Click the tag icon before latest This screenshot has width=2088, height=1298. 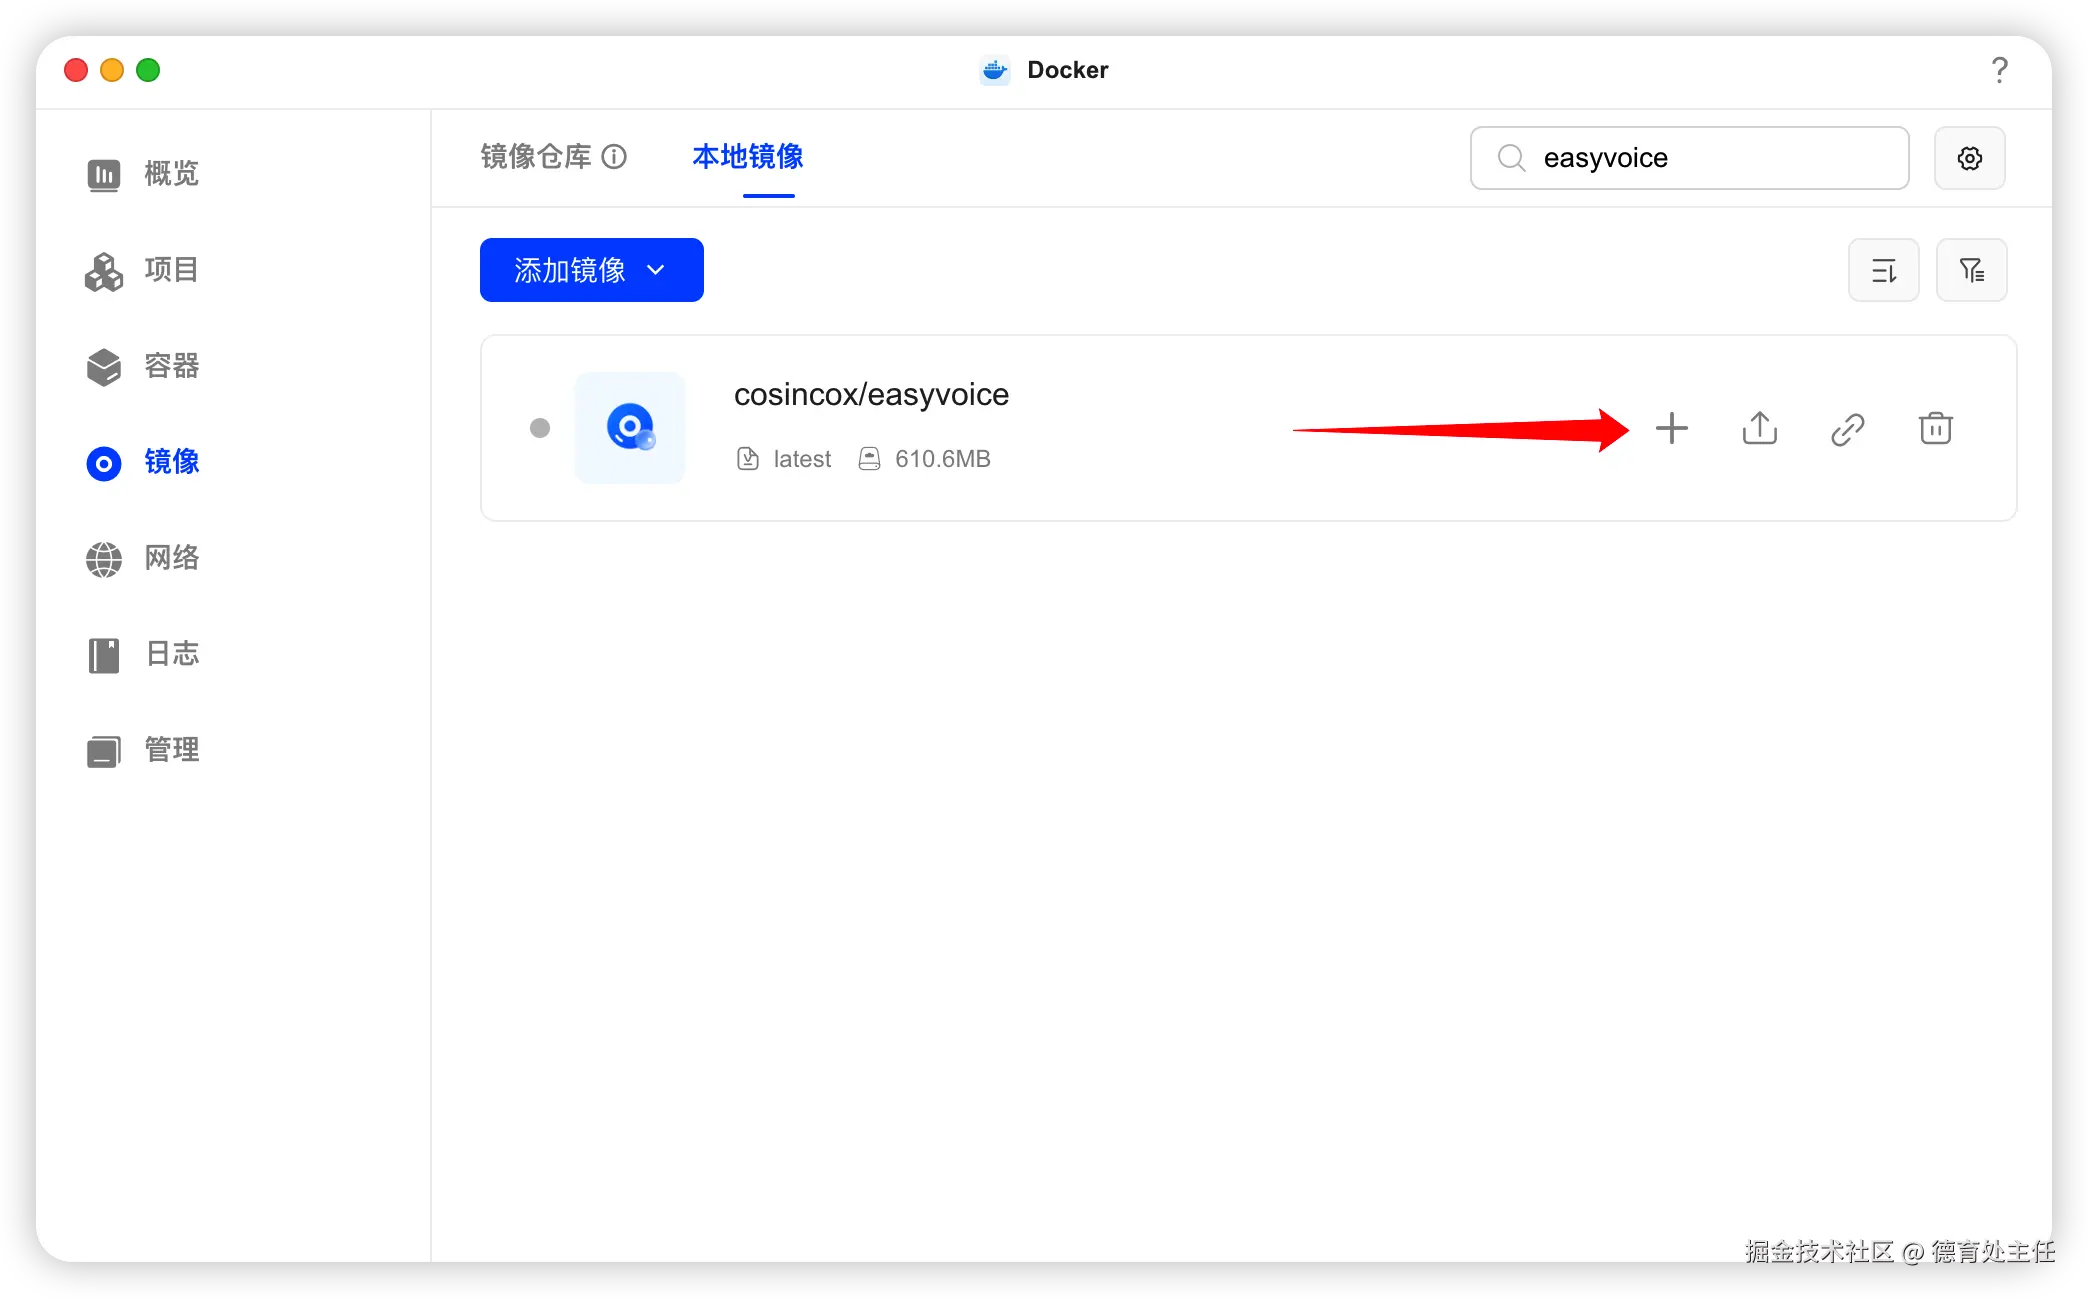[748, 459]
